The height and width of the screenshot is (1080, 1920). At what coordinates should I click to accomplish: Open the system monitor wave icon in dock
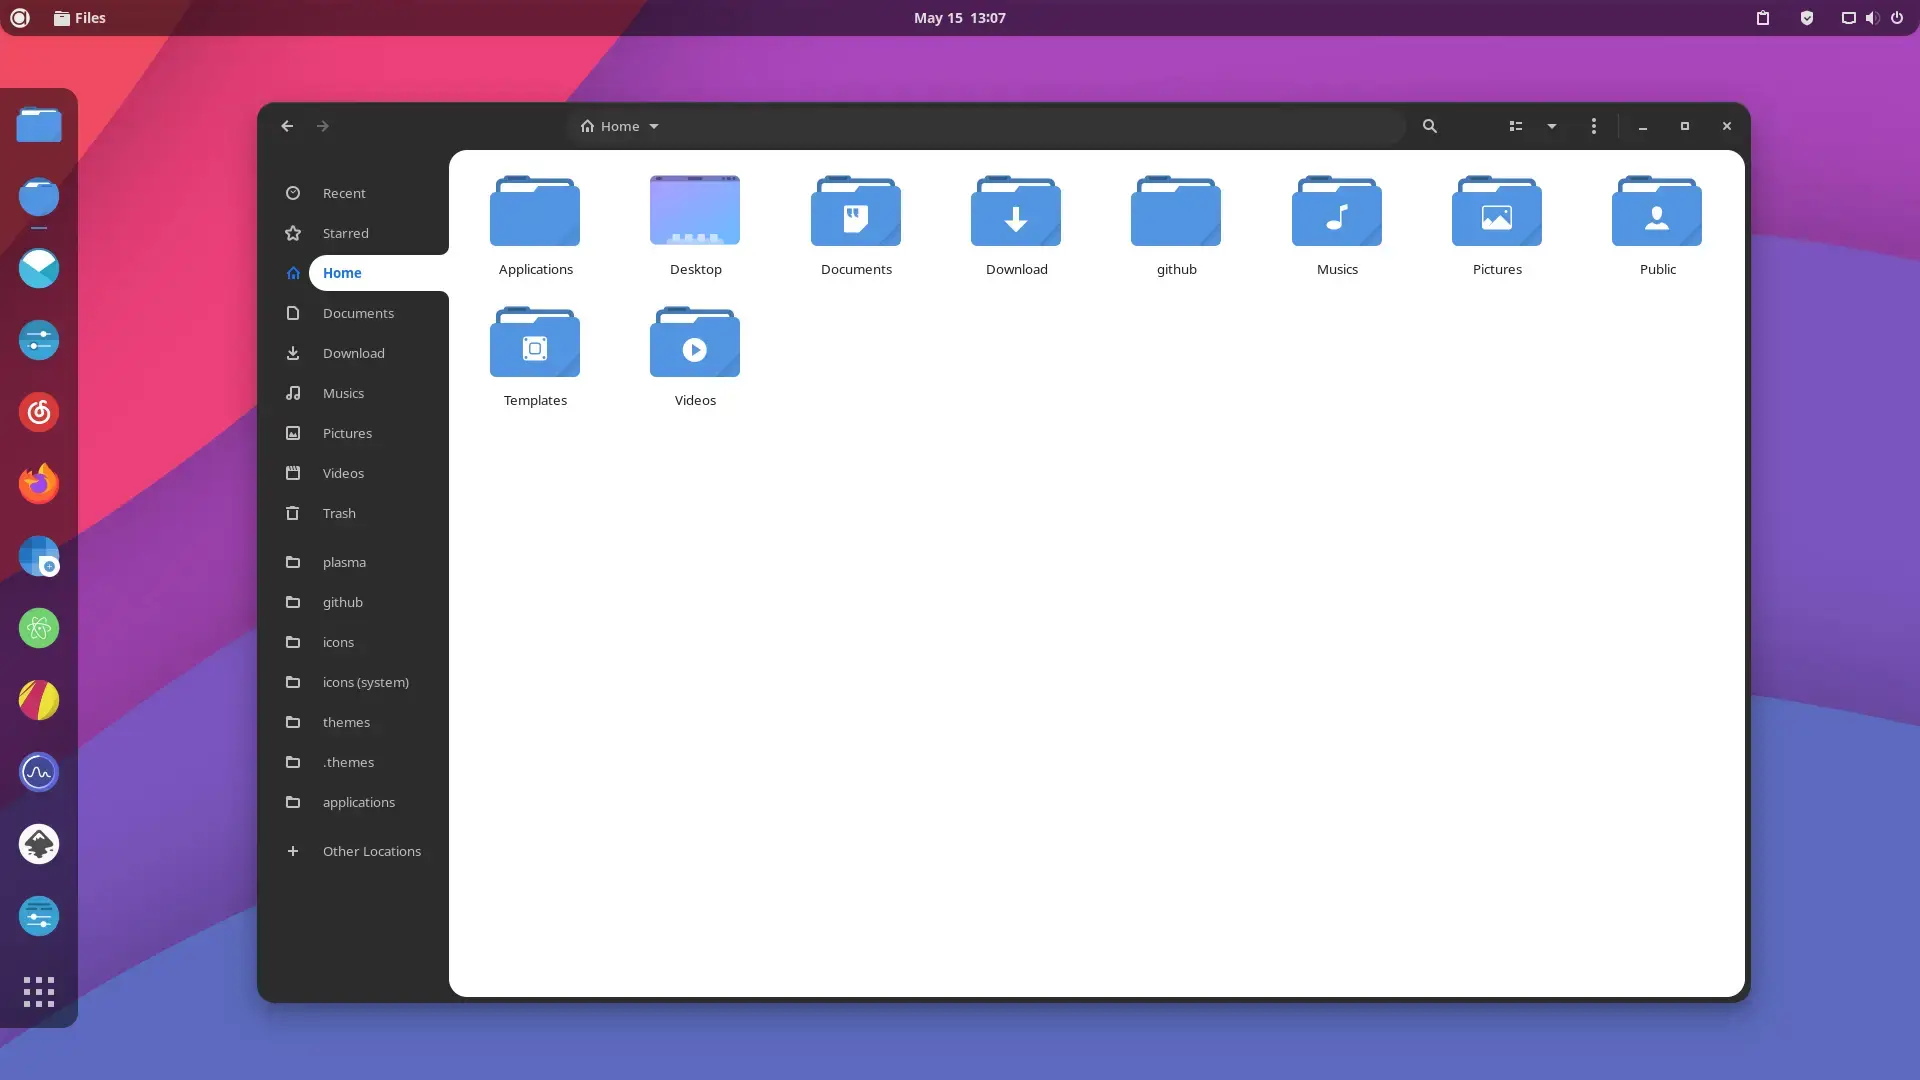click(39, 772)
